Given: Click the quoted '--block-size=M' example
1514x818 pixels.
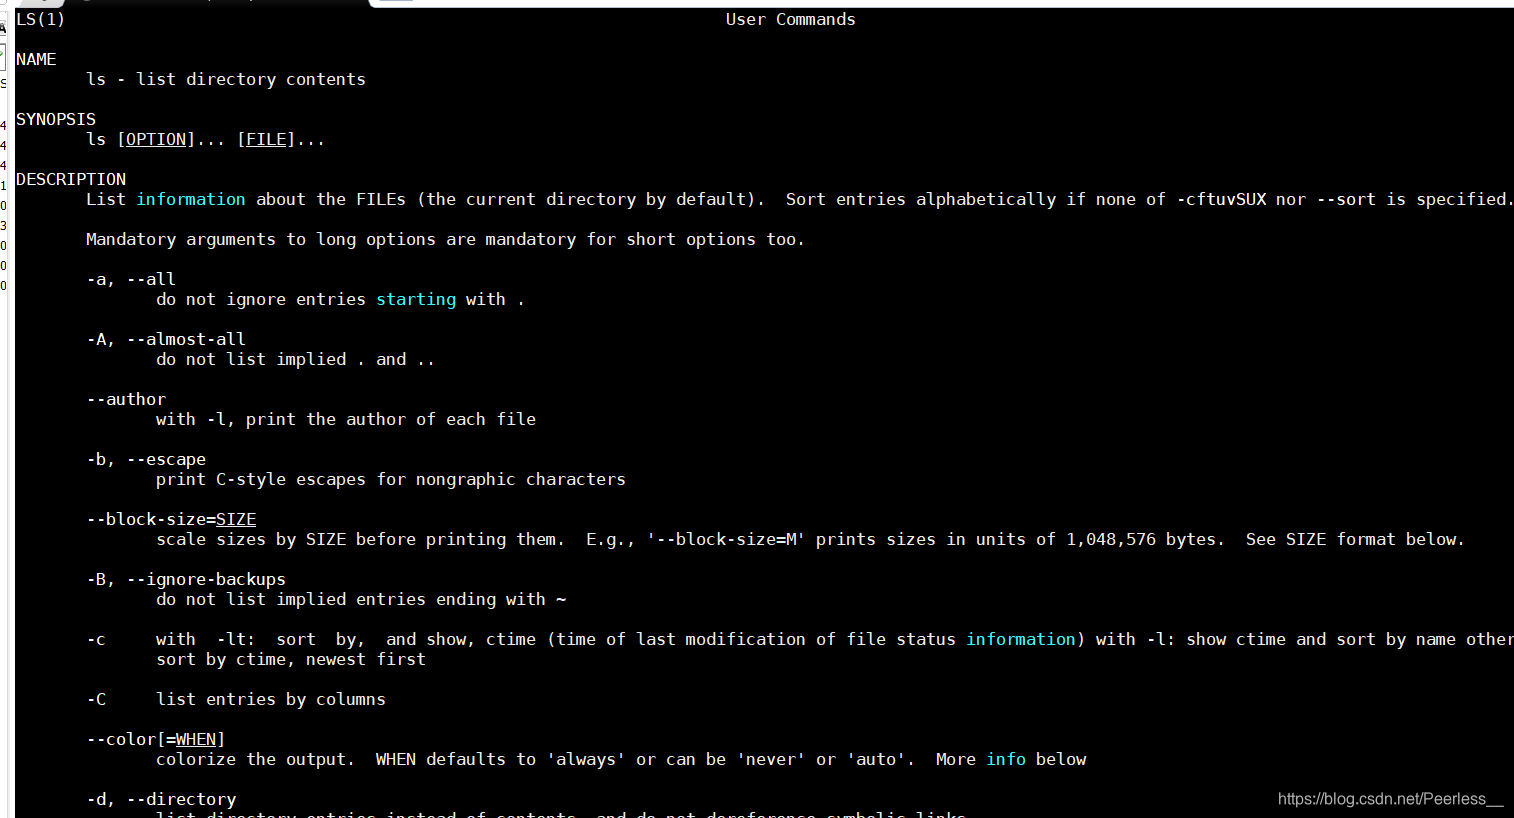Looking at the screenshot, I should (x=726, y=539).
